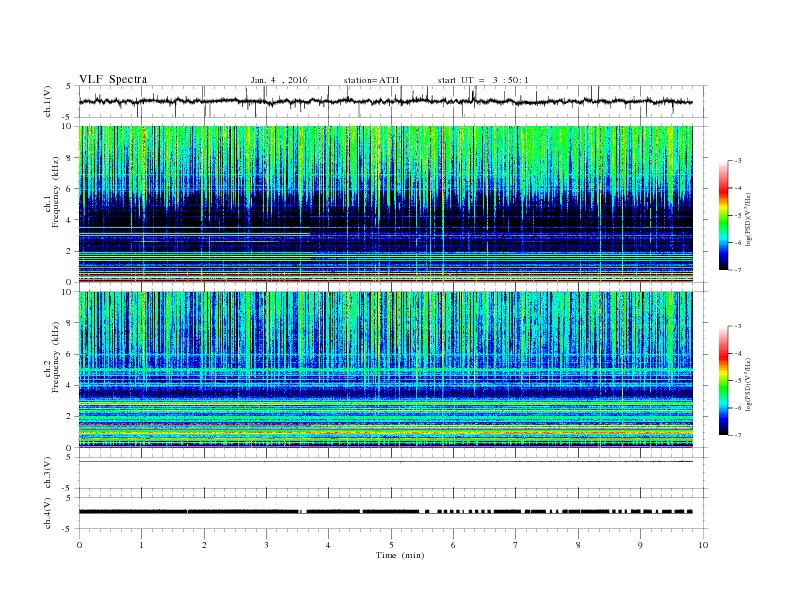792x612 pixels.
Task: Click the ch.4 black signal bar
Action: coord(386,512)
